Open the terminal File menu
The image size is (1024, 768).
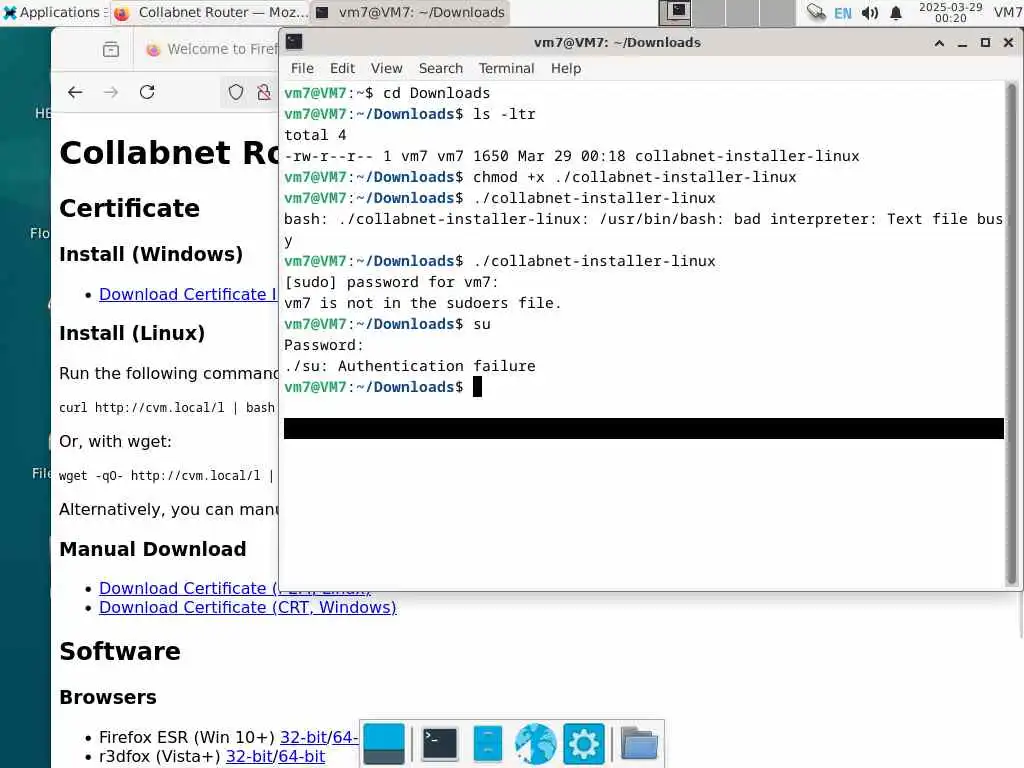pos(302,68)
